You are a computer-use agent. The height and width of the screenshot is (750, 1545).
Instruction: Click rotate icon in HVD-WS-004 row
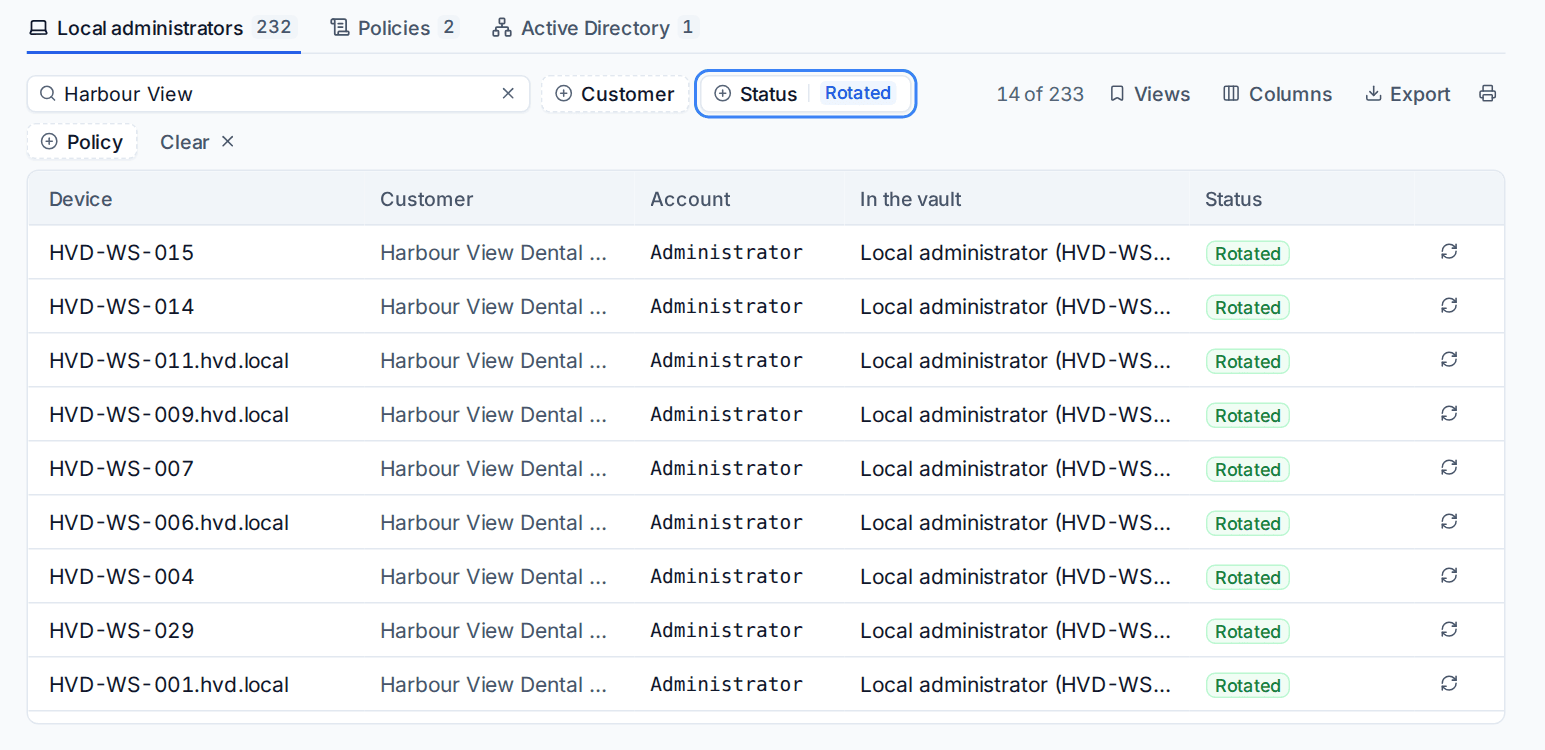coord(1449,576)
